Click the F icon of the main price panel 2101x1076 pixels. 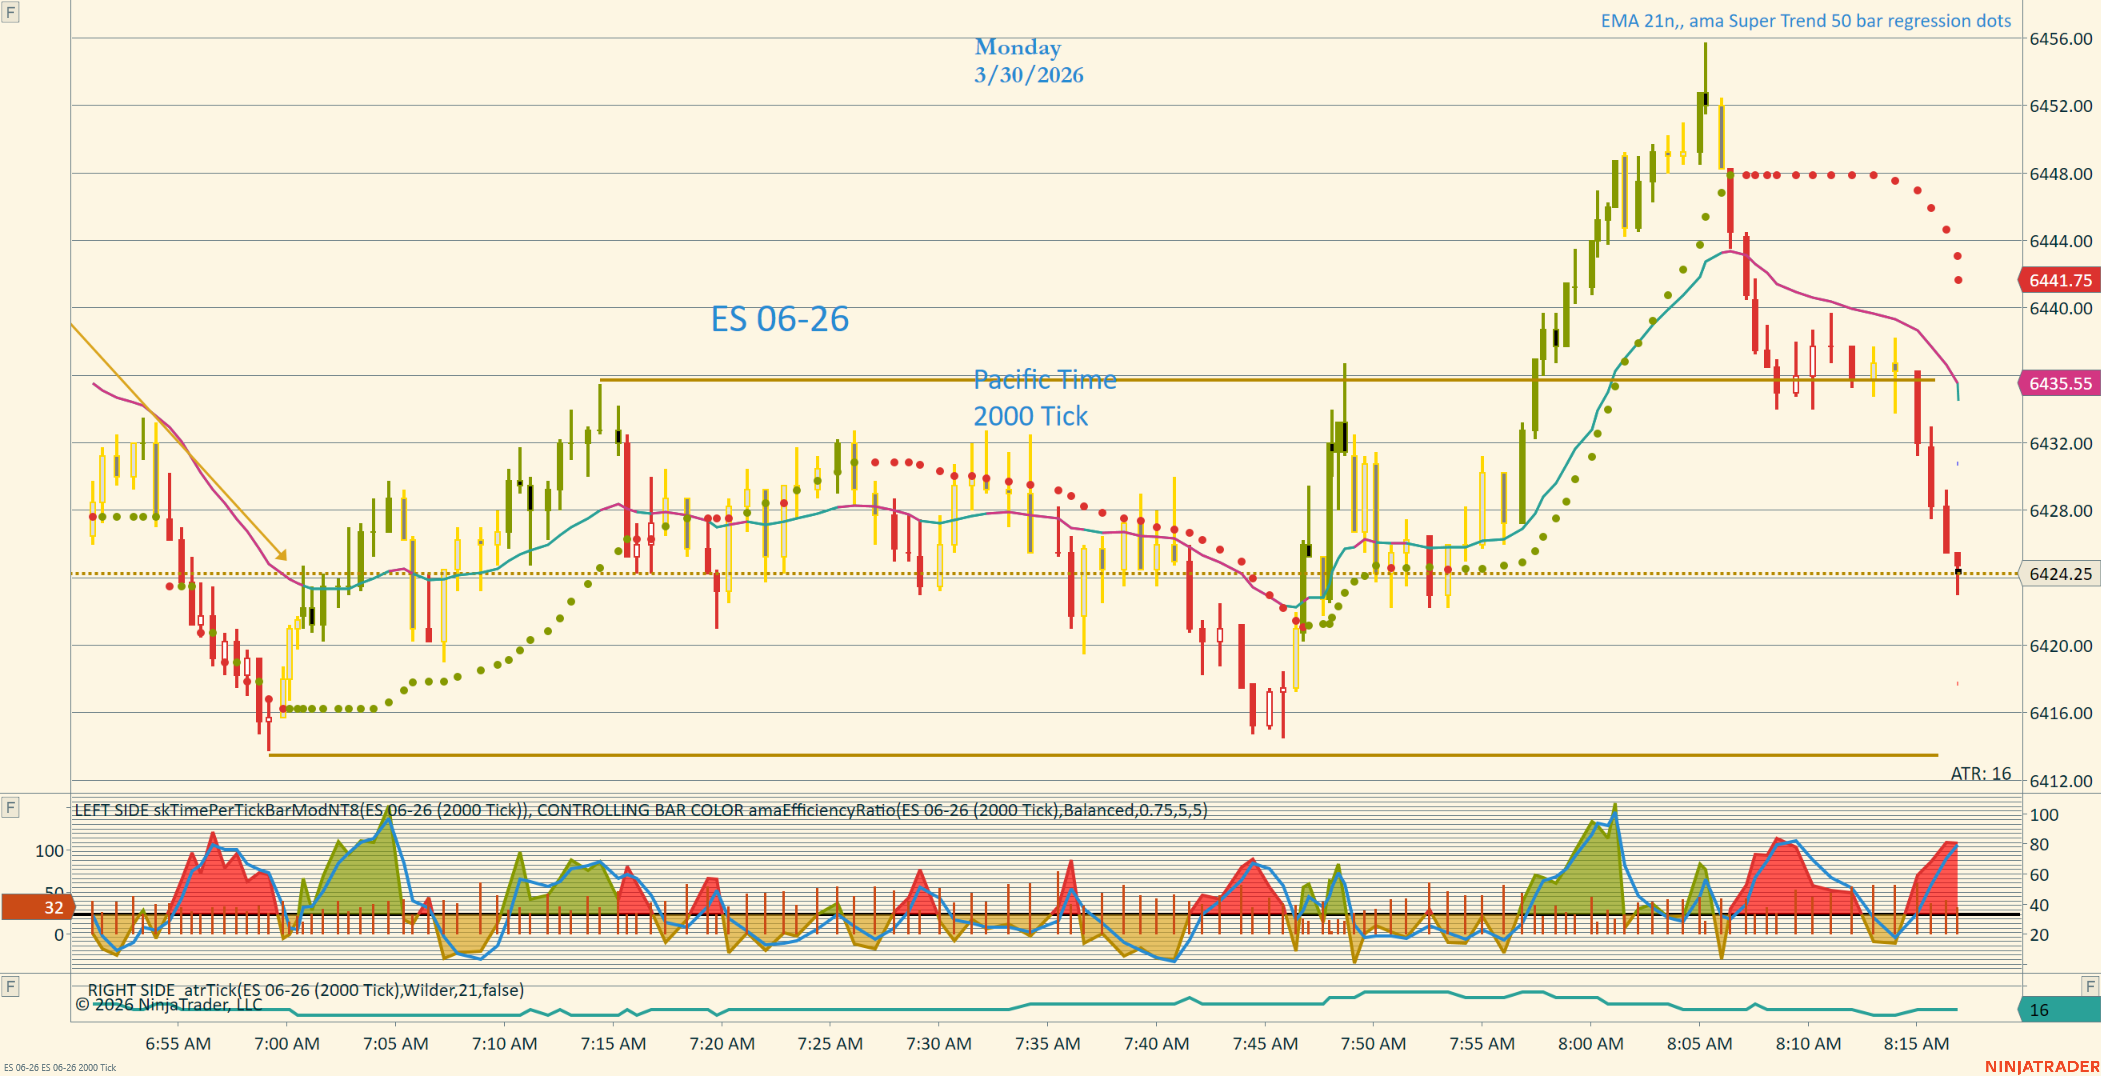pyautogui.click(x=10, y=13)
